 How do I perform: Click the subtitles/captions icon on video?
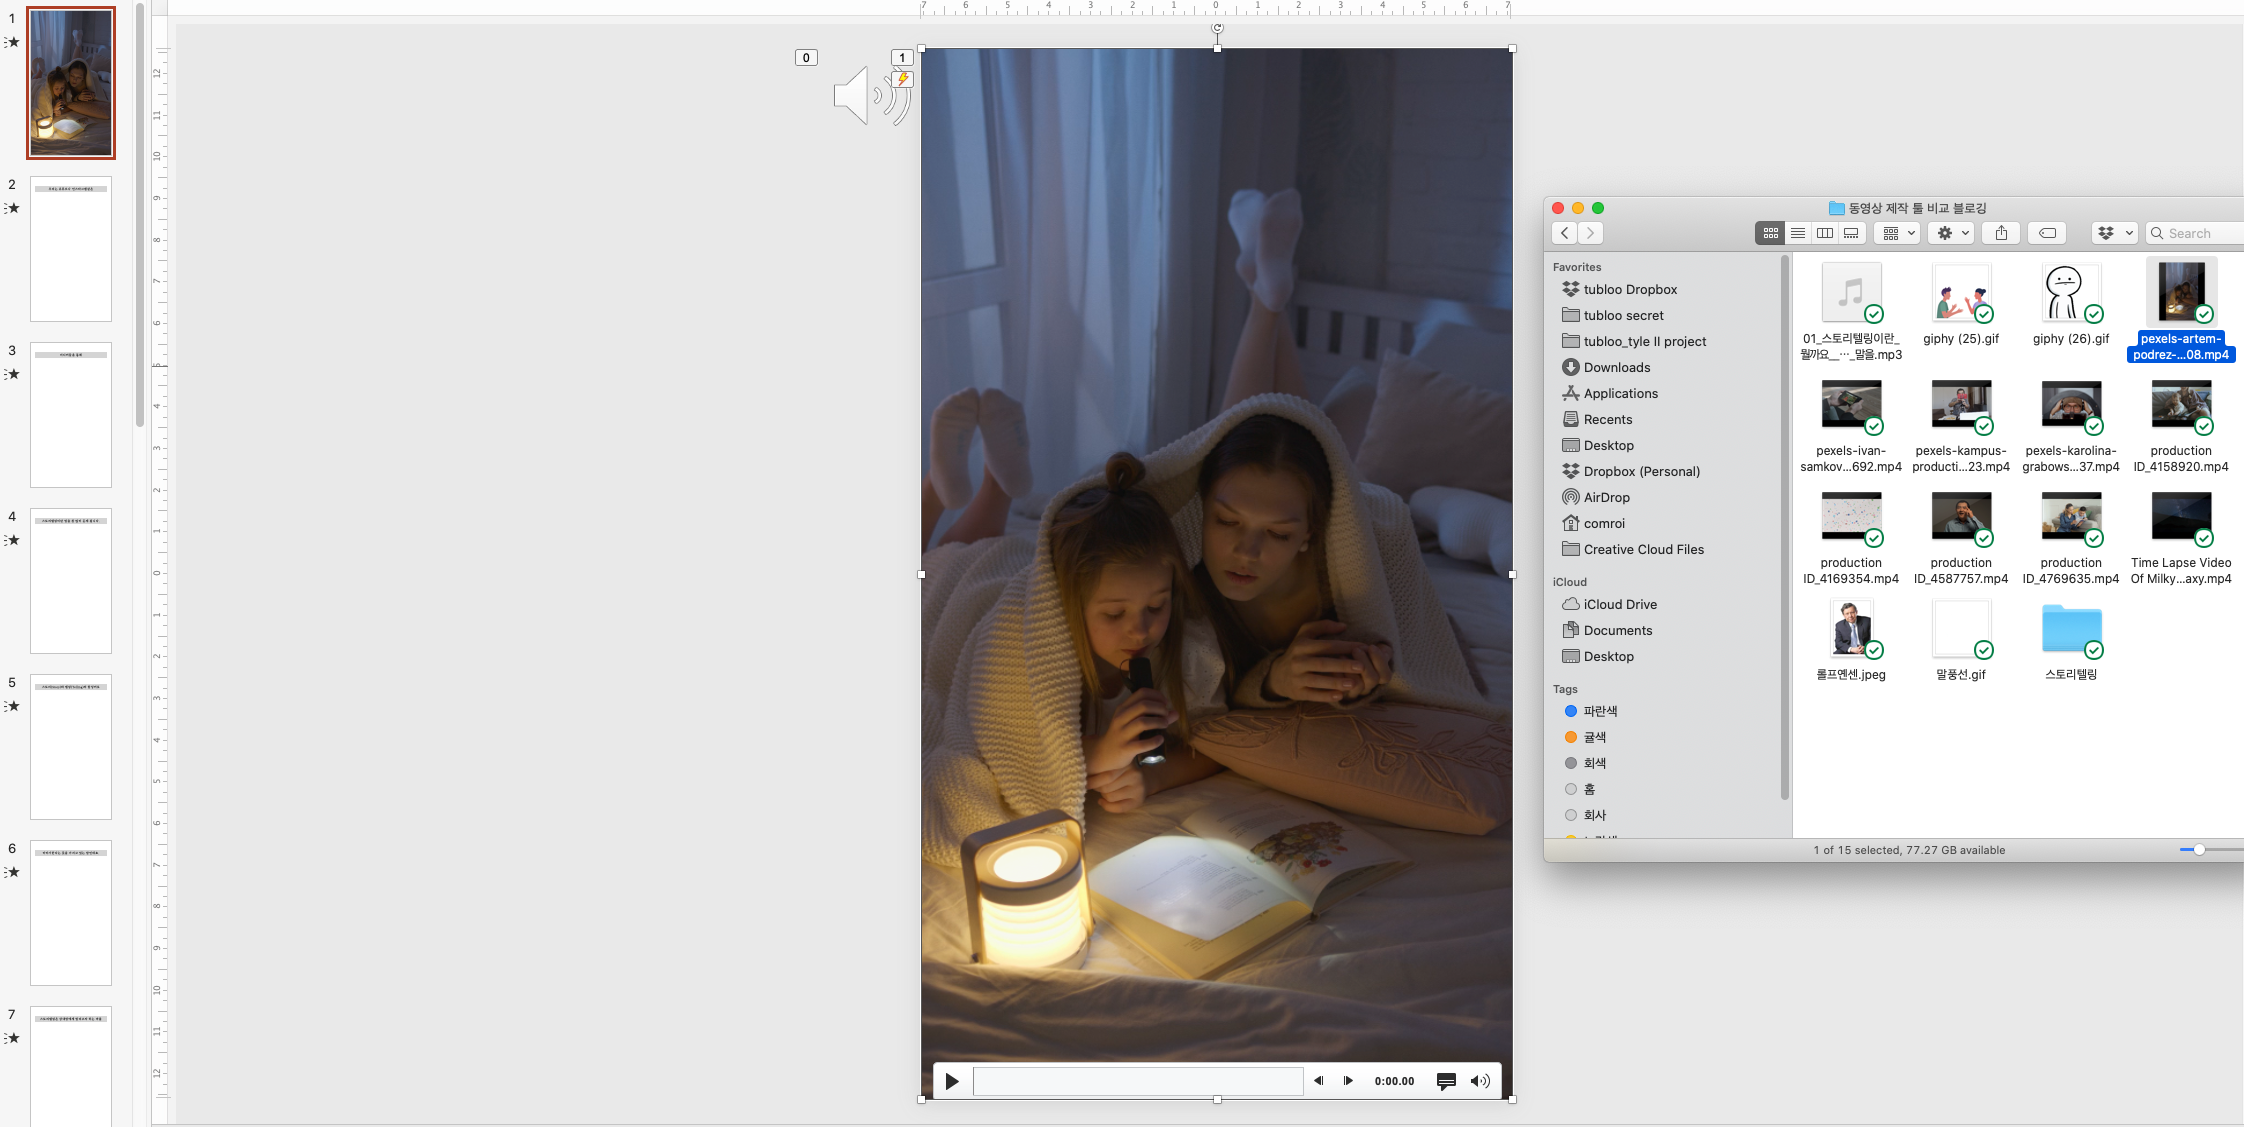1447,1080
